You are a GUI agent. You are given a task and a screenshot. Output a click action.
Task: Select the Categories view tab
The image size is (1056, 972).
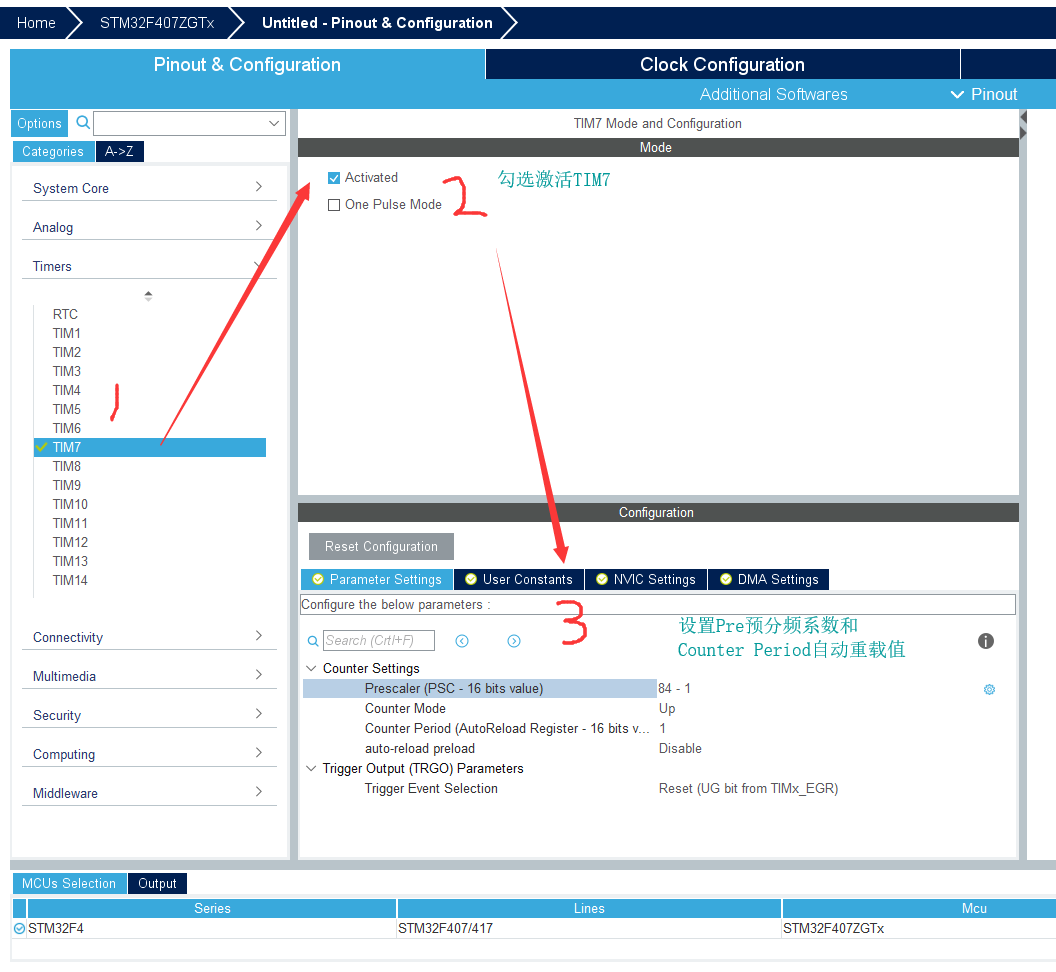tap(53, 152)
